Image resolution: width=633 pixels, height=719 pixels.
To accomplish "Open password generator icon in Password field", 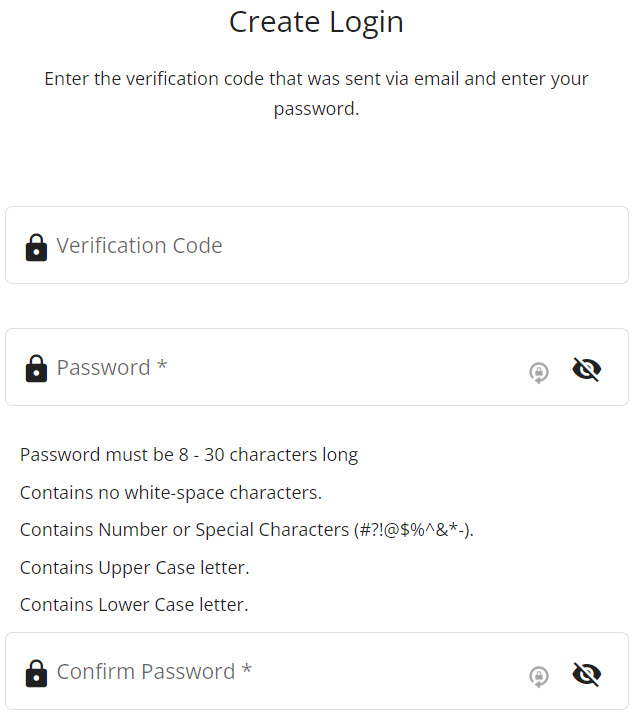I will [539, 372].
